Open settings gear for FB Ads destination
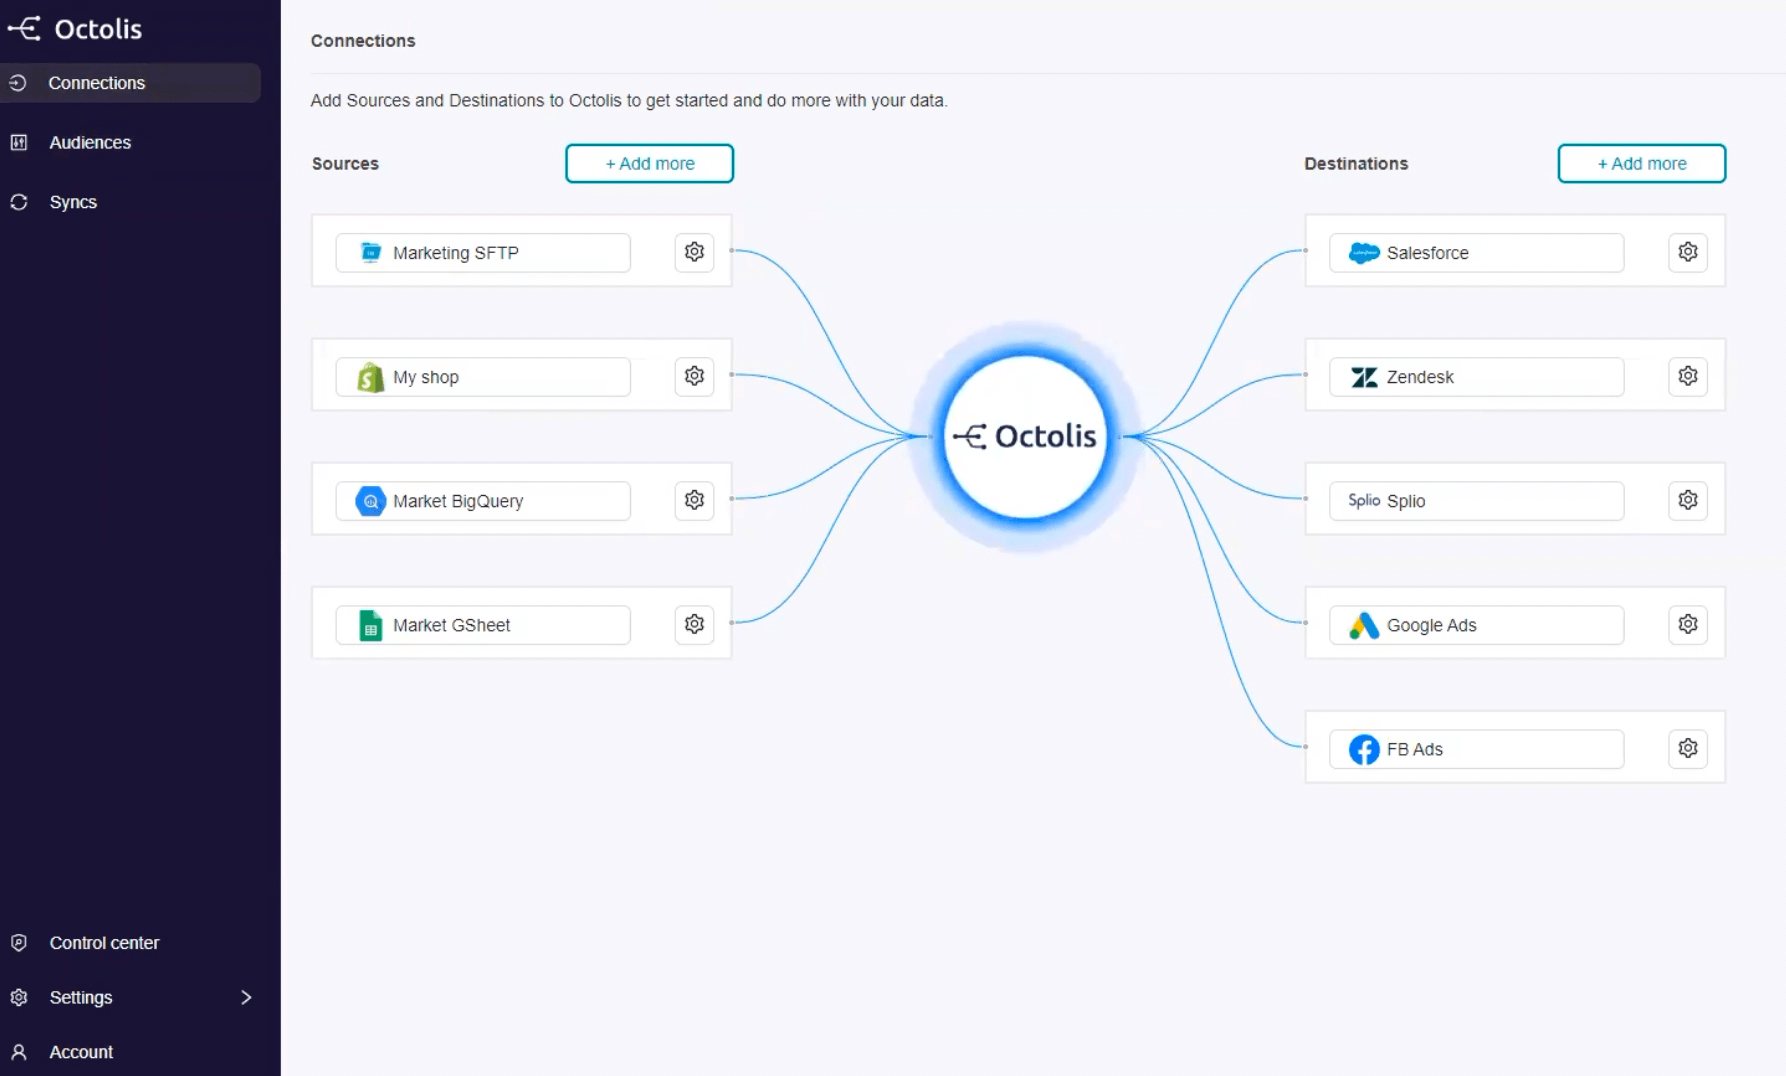 coord(1688,748)
